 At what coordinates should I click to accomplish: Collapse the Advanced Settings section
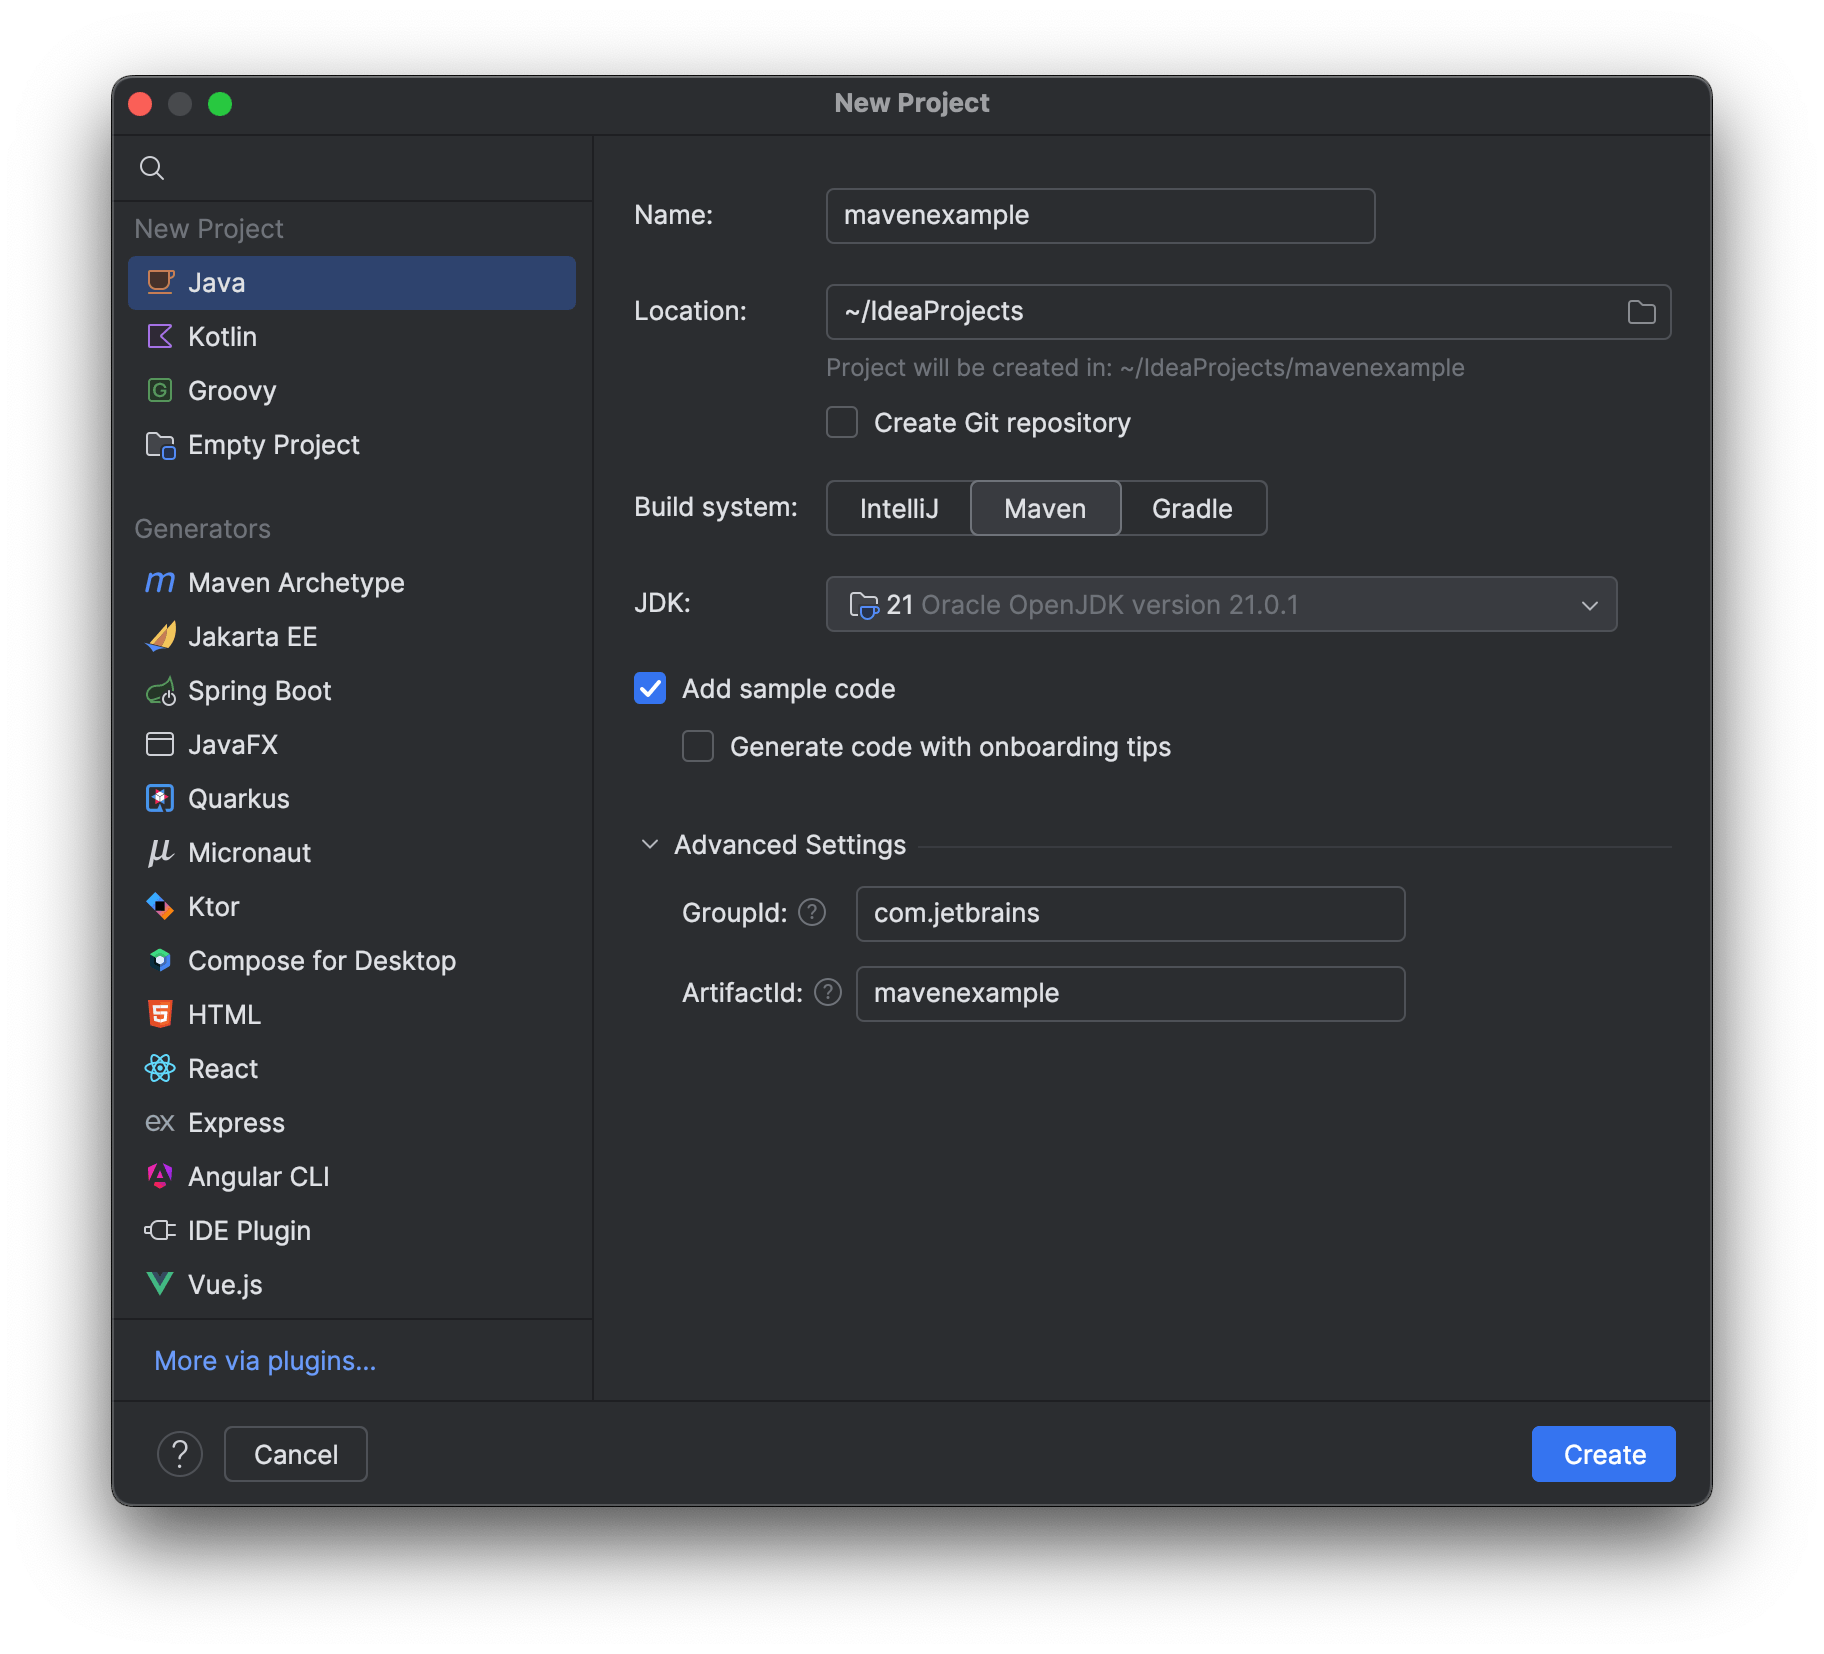(650, 844)
